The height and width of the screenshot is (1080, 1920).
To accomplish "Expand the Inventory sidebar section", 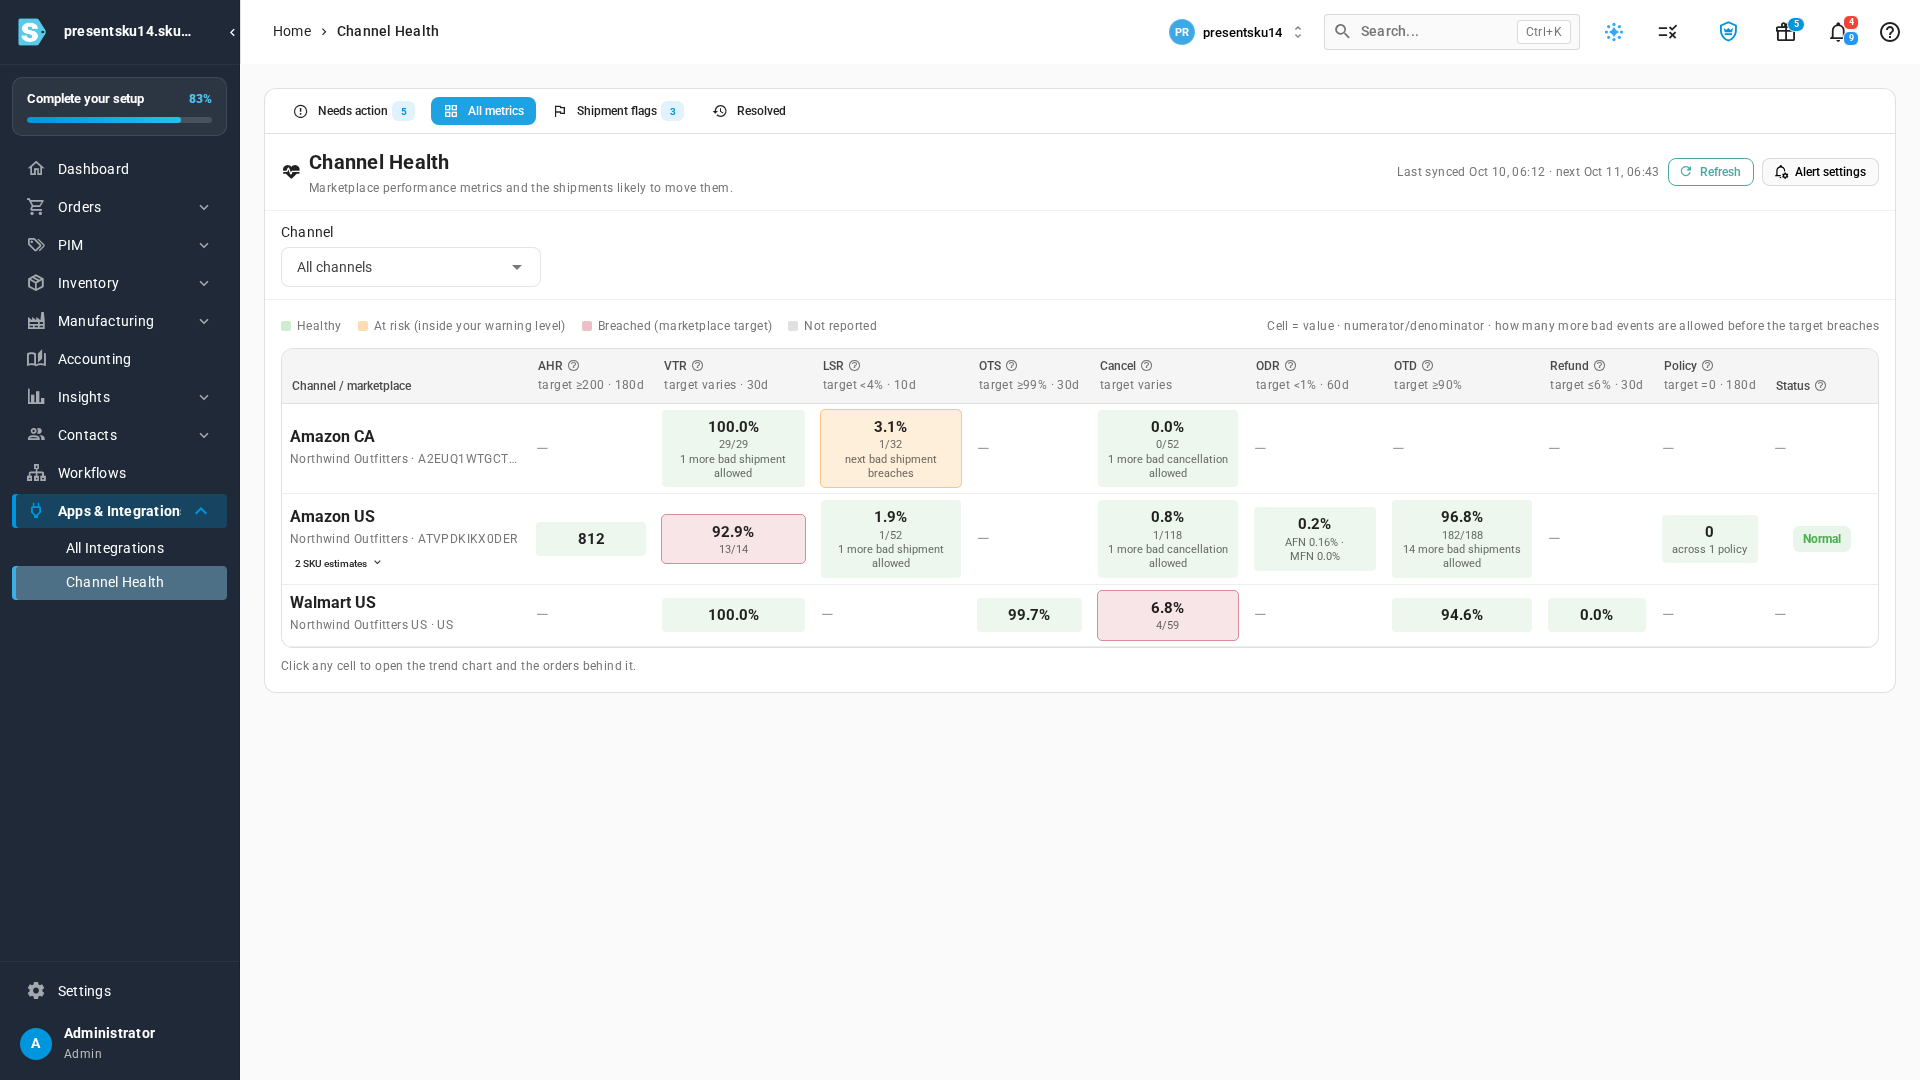I will tap(120, 283).
